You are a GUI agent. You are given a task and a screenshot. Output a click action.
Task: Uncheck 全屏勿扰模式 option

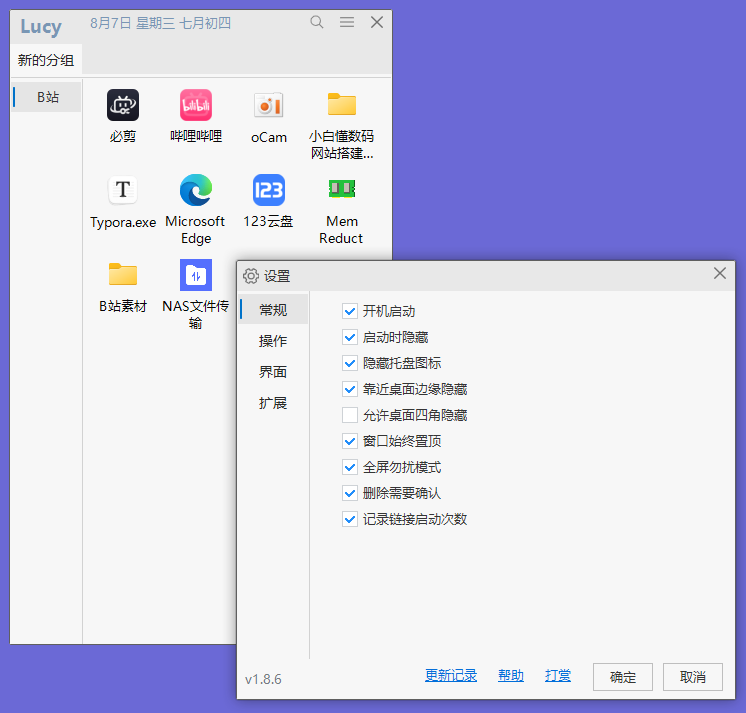pyautogui.click(x=350, y=467)
